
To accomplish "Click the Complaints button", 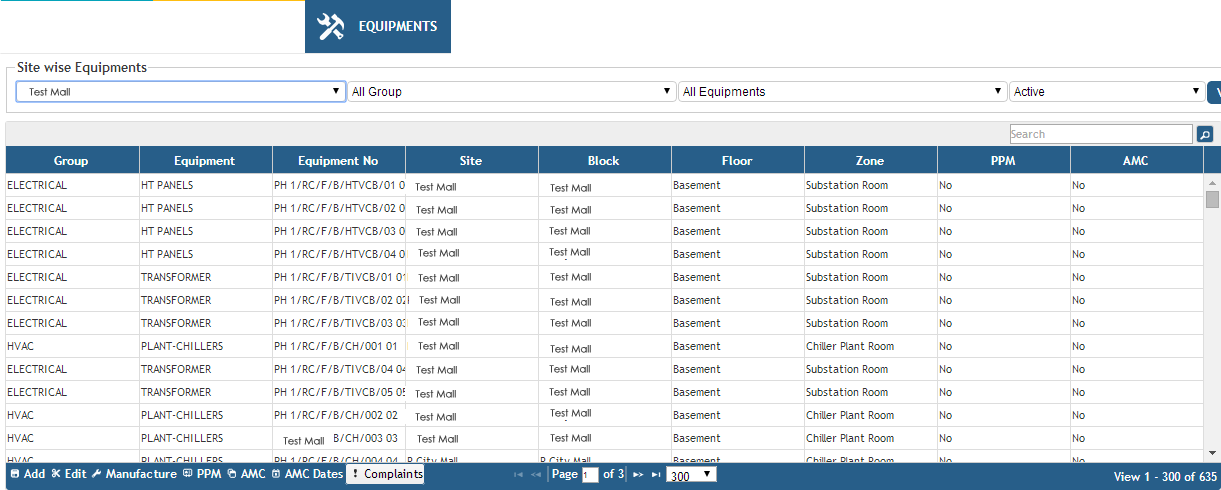I will click(x=386, y=474).
